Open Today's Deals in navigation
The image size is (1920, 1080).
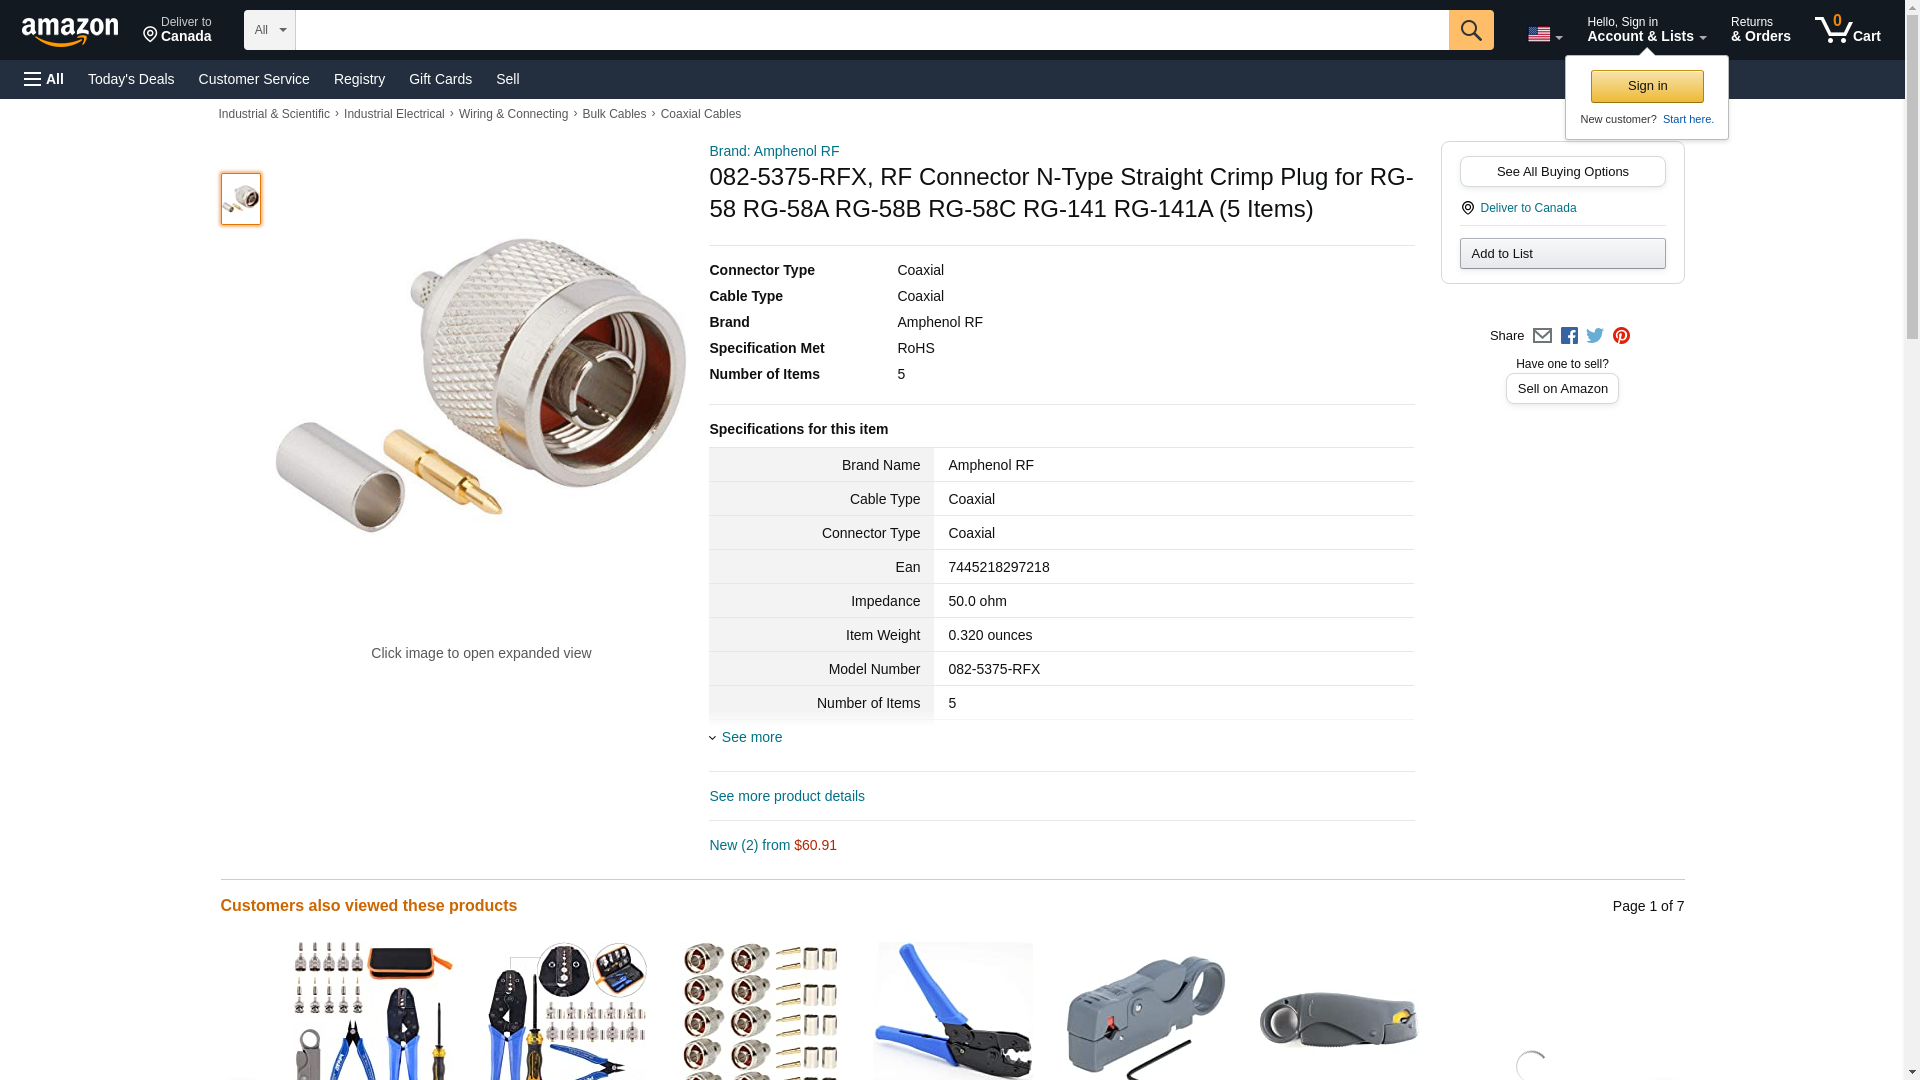click(131, 79)
